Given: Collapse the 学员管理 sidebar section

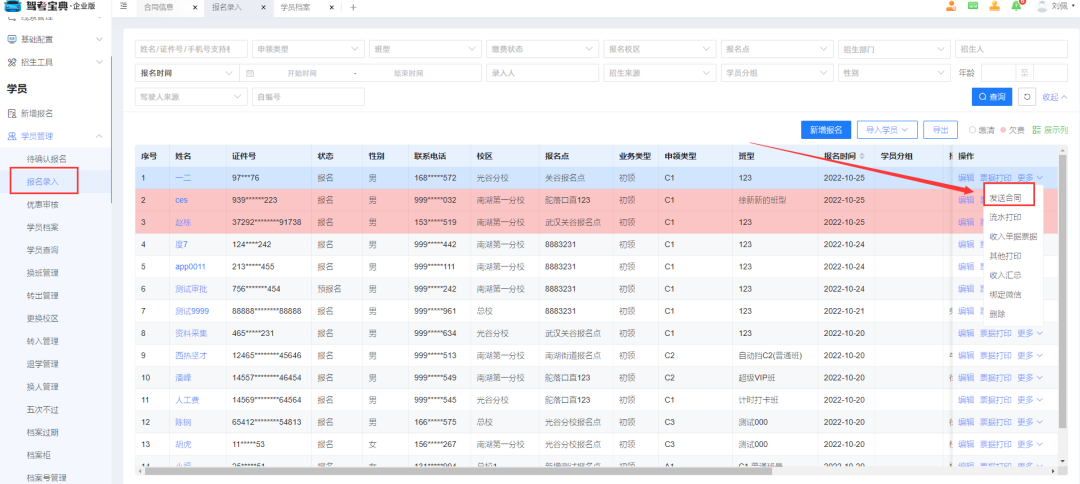Looking at the screenshot, I should 99,136.
